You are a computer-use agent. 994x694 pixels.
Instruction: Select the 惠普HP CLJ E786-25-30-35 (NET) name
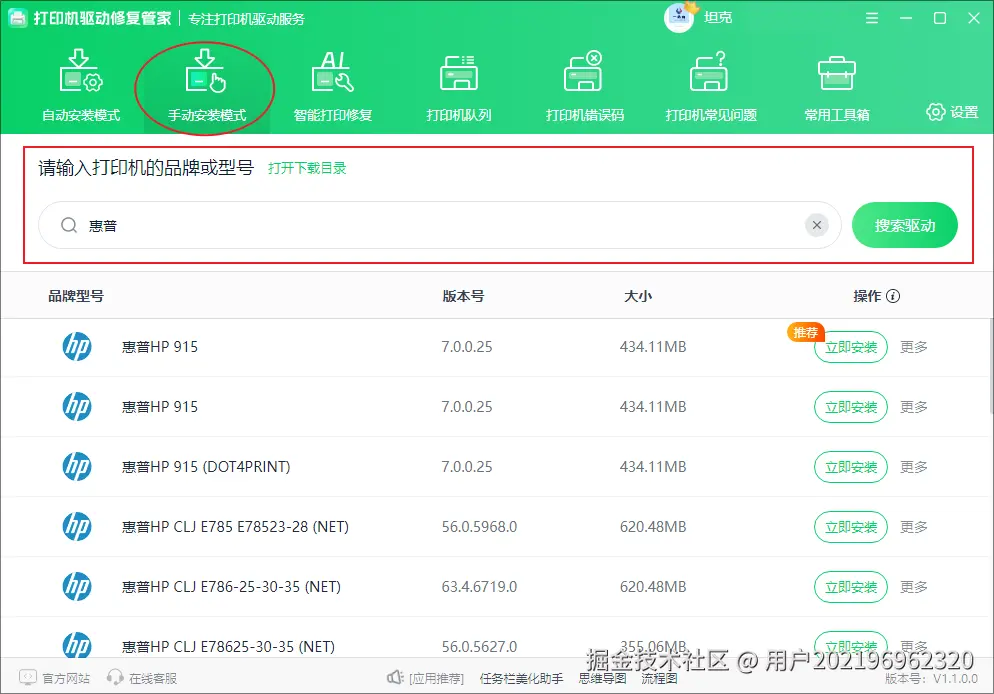pos(231,587)
